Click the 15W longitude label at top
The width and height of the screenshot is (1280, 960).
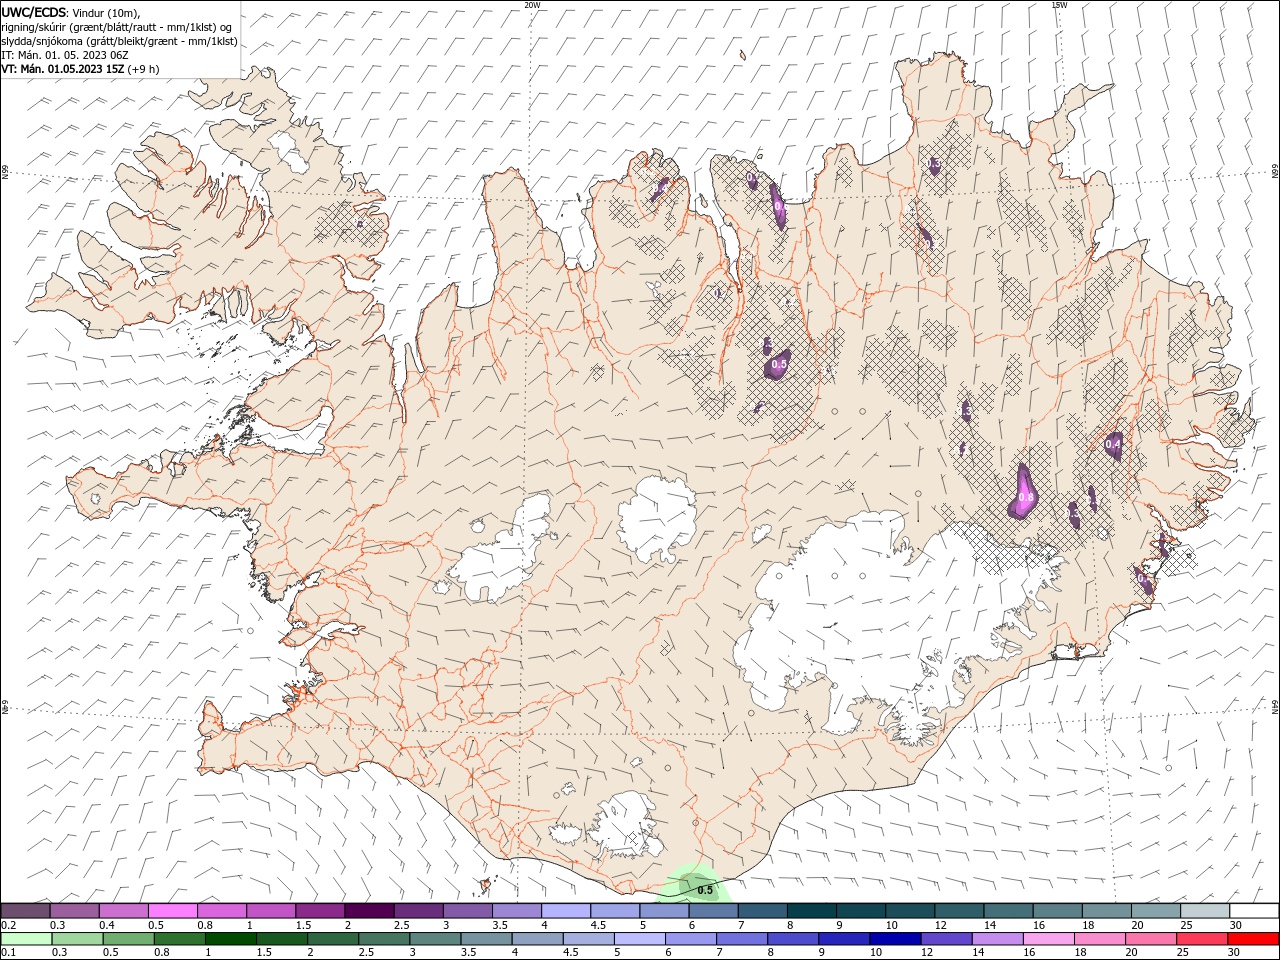[1058, 5]
